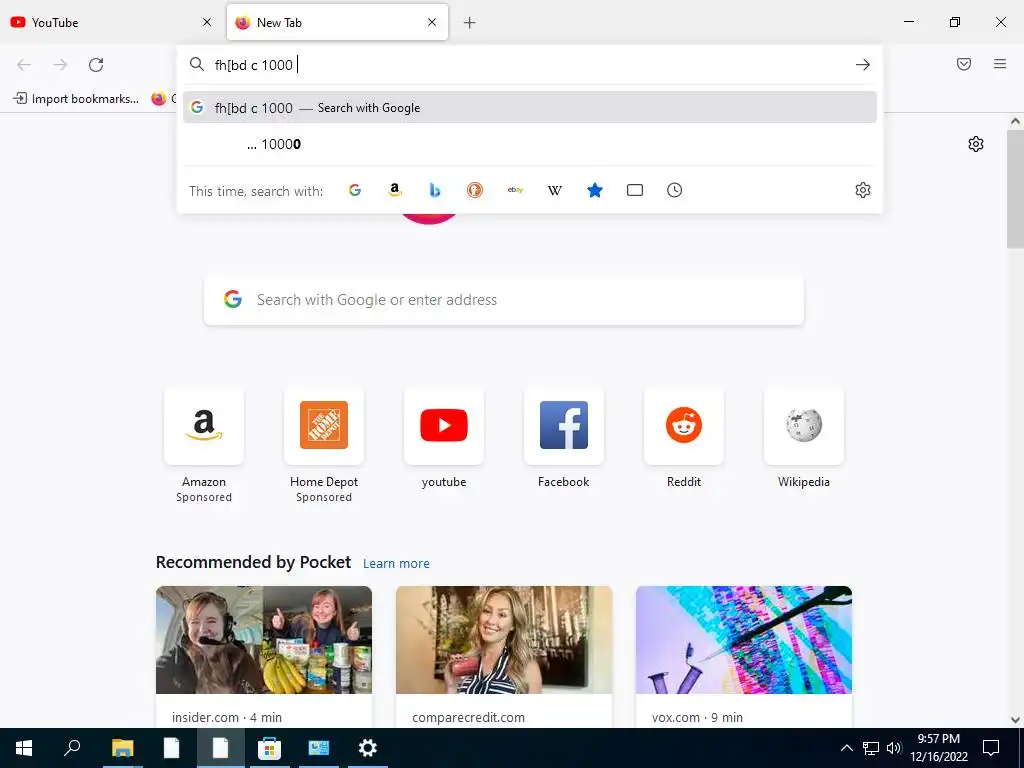
Task: Click the scrollbar down arrow
Action: 1015,720
